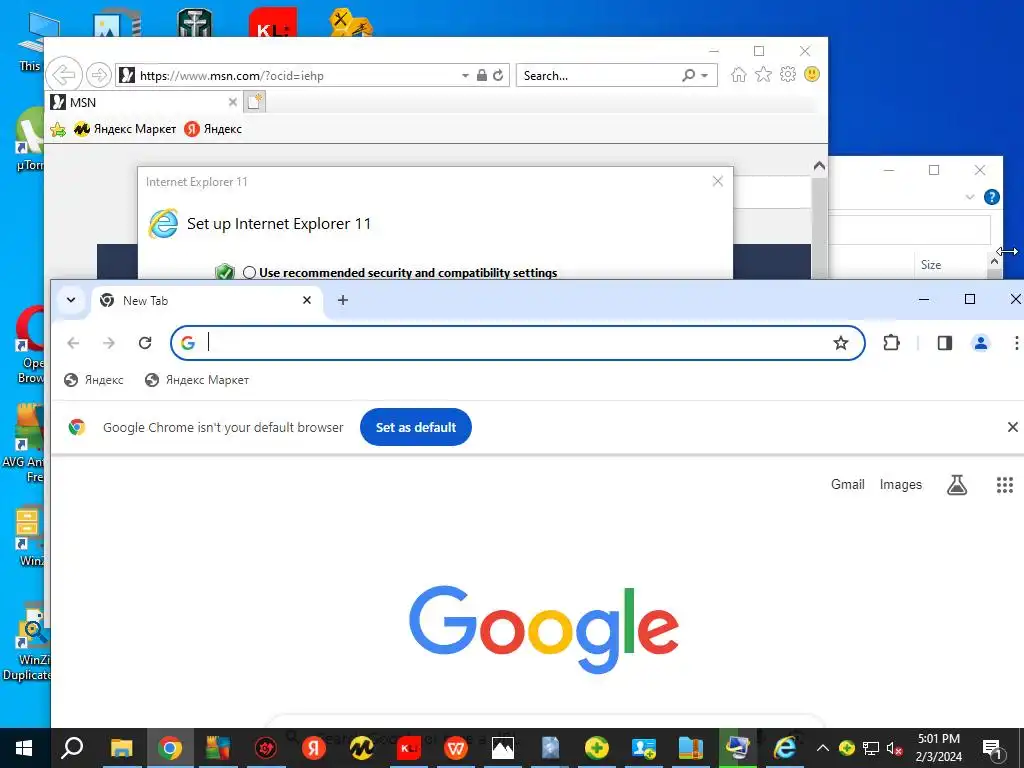Open Яндекс Маркет bookmark in Chrome

pos(197,380)
